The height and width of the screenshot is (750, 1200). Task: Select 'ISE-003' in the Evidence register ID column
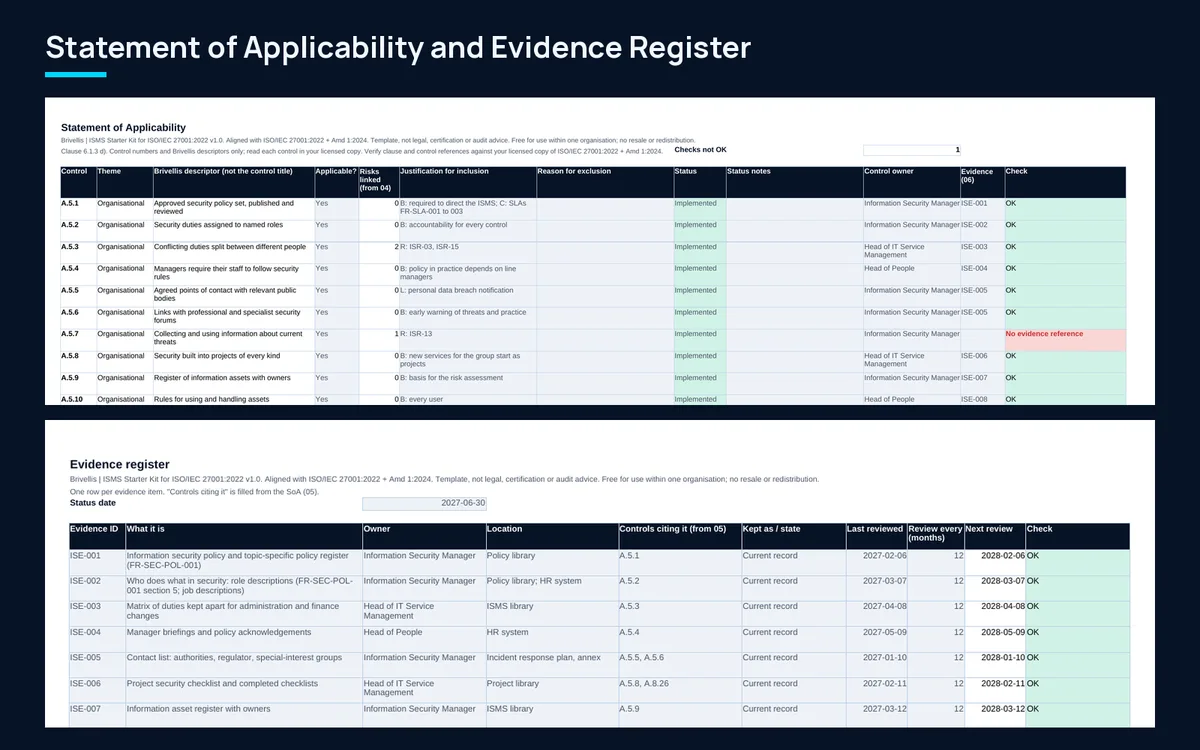click(x=97, y=613)
